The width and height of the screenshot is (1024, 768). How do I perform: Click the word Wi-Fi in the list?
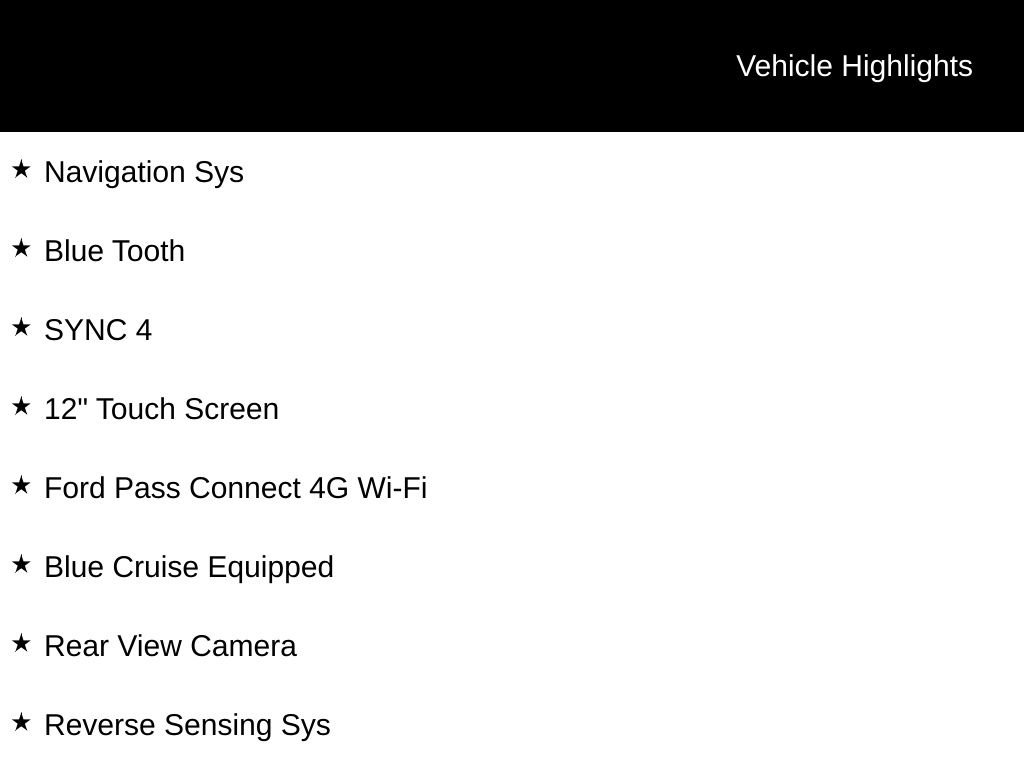click(x=392, y=488)
